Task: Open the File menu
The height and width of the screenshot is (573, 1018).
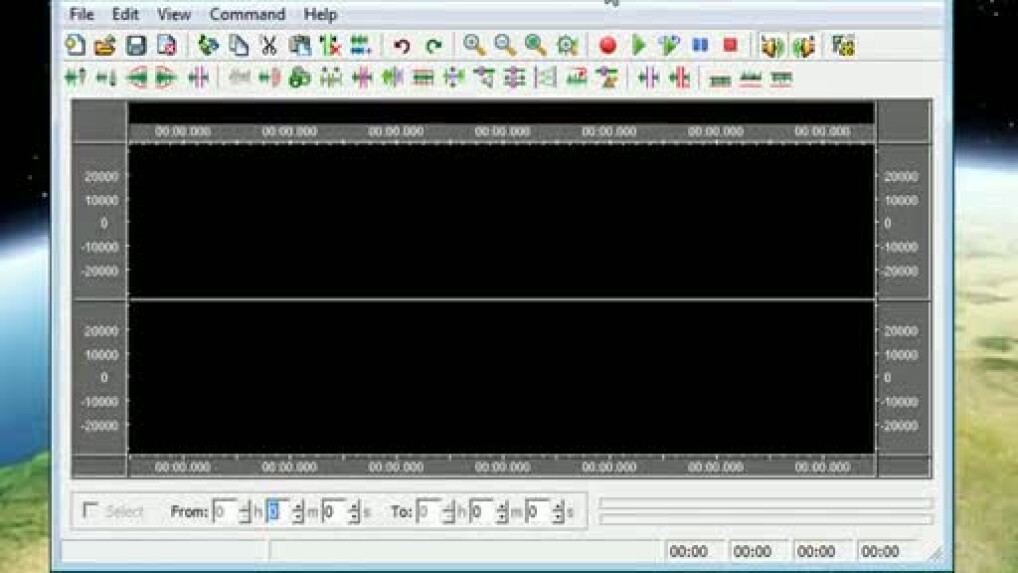Action: click(x=81, y=14)
